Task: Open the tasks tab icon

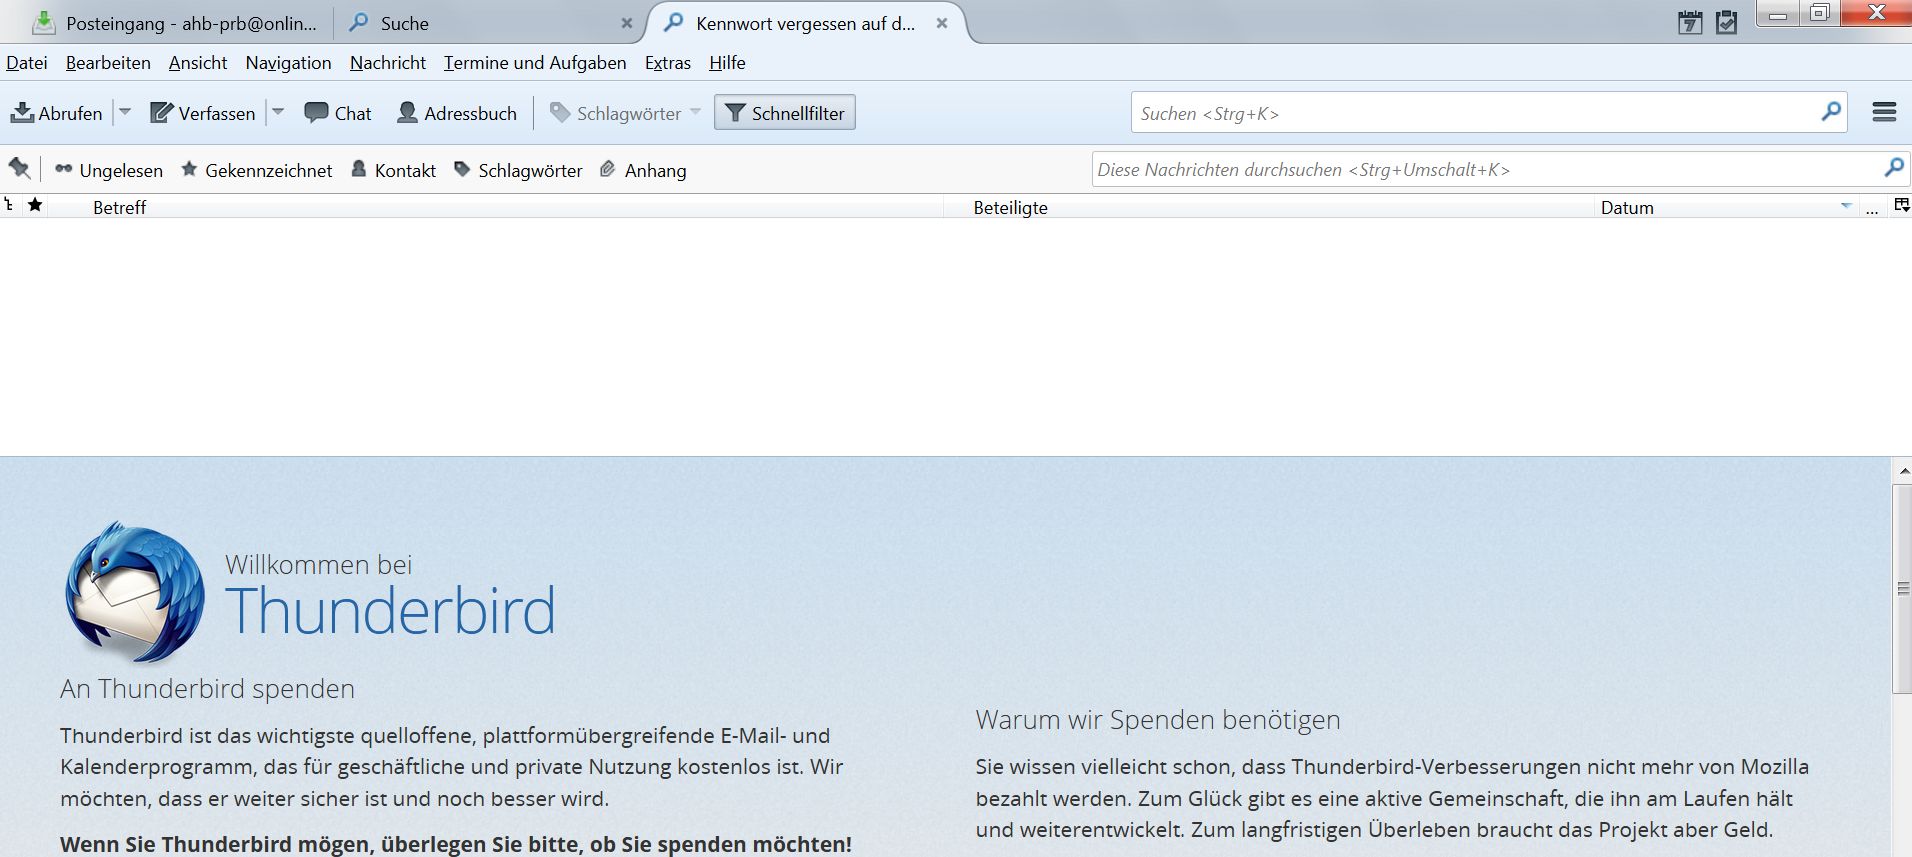Action: pos(1727,22)
